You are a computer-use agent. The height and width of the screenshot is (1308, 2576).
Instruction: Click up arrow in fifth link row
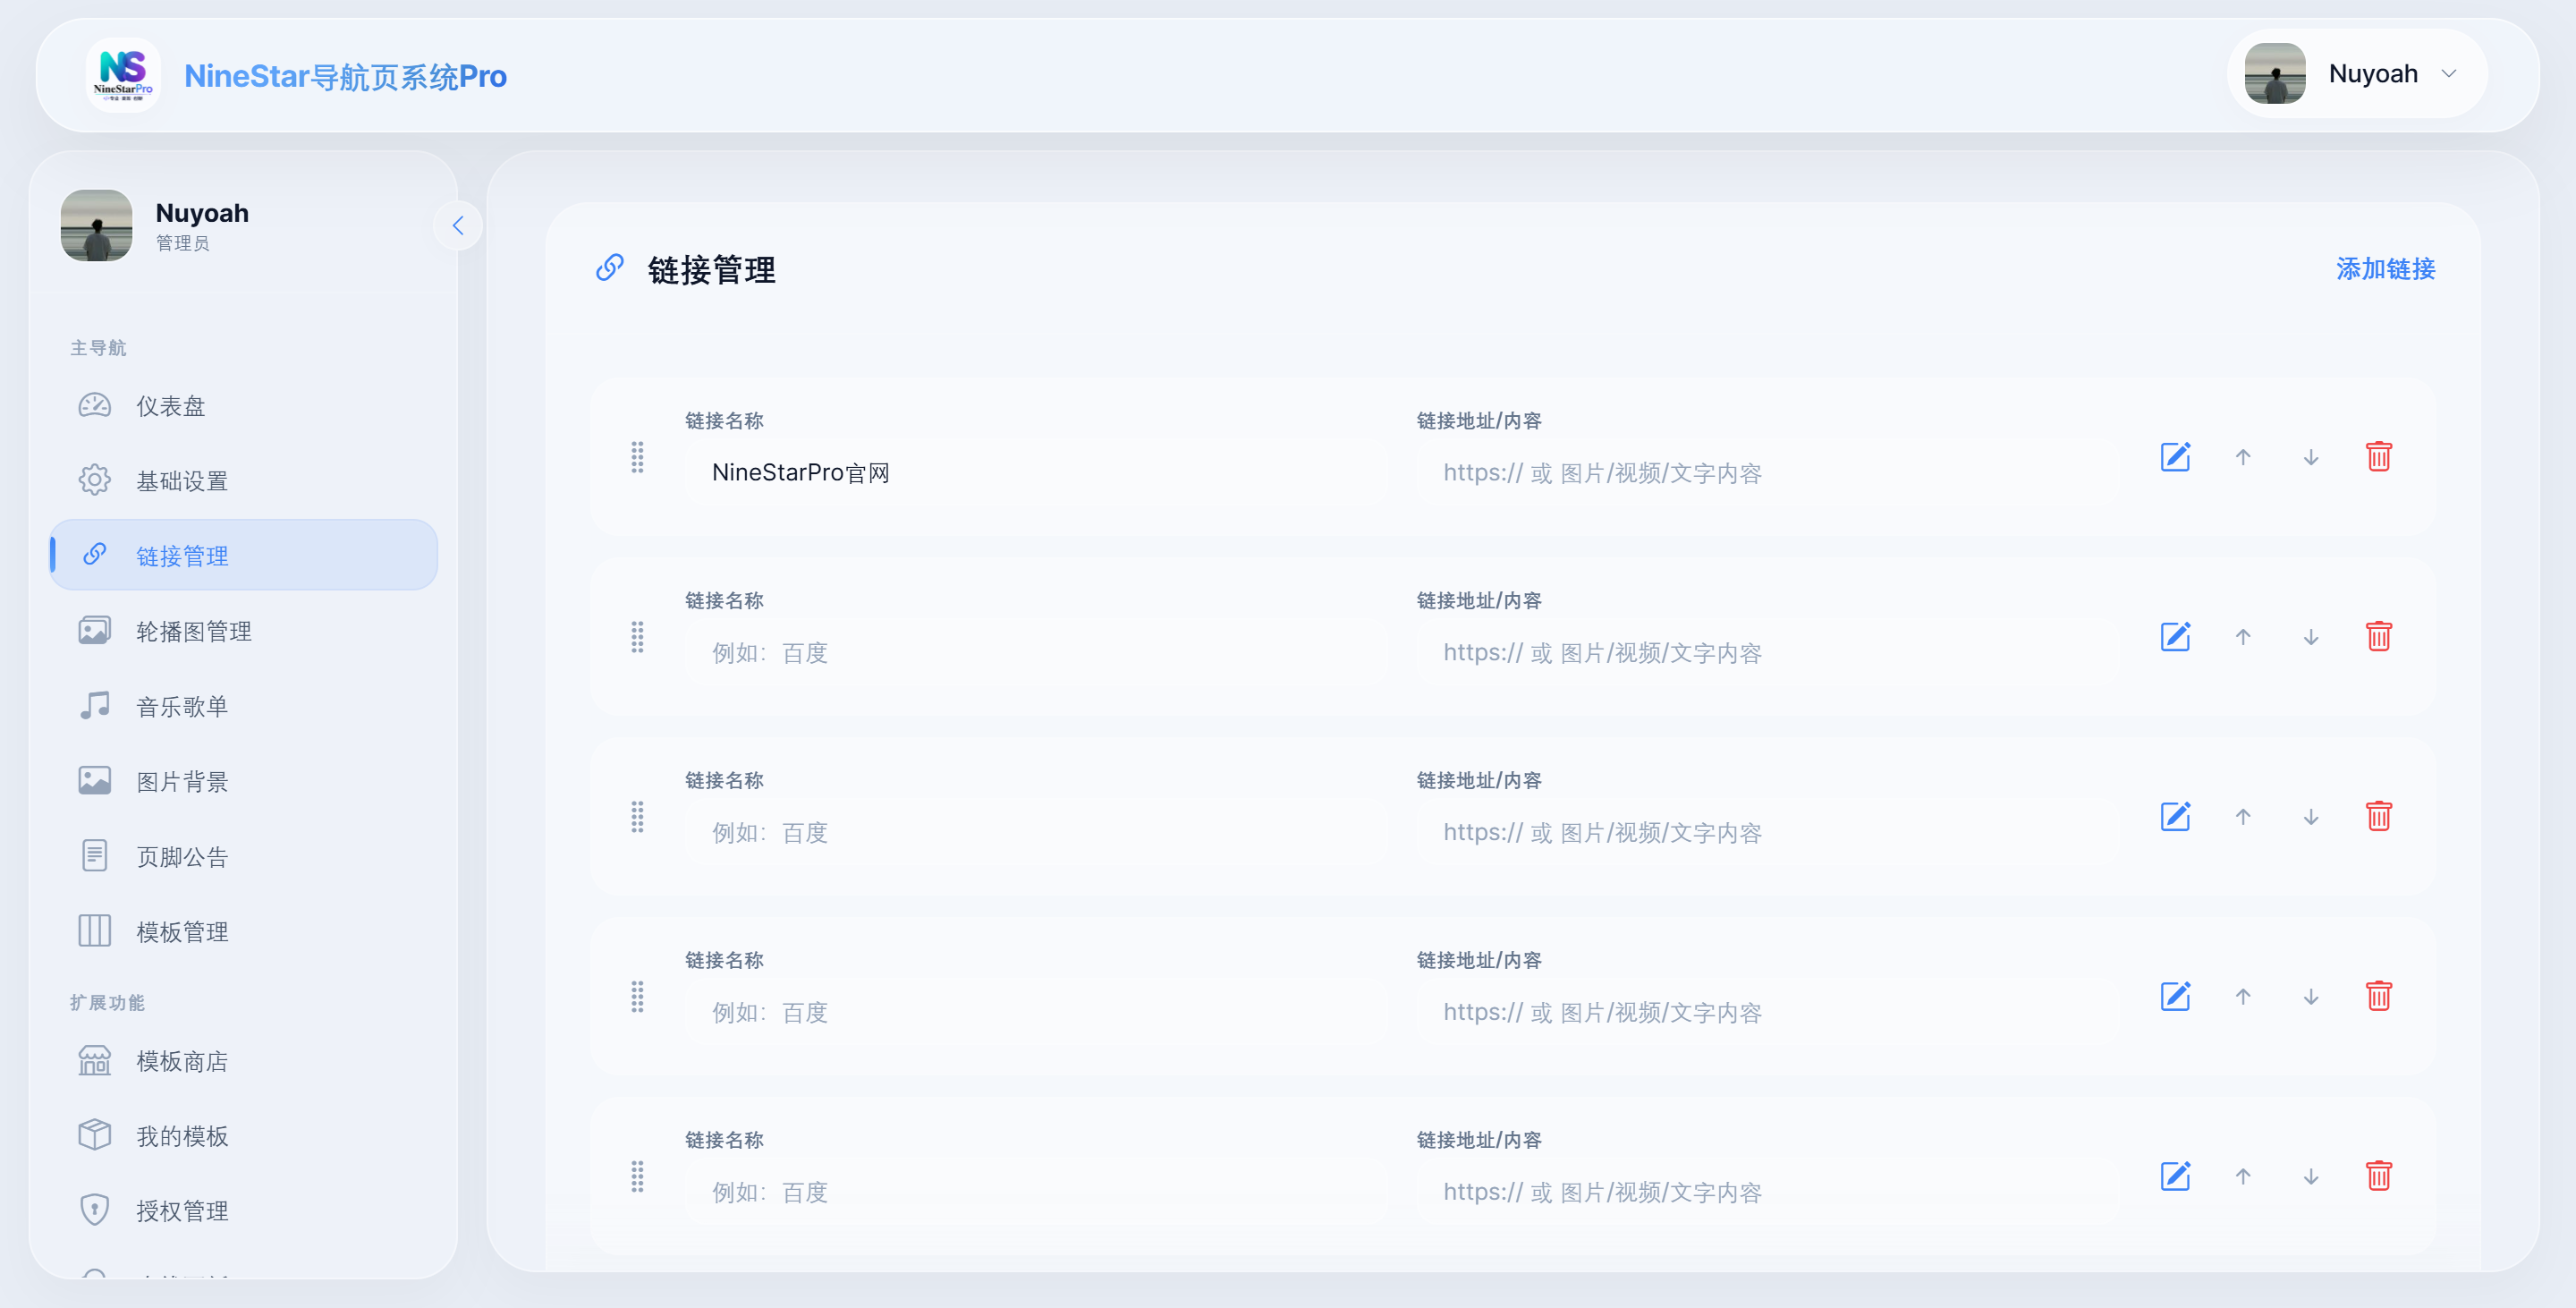(2243, 1177)
